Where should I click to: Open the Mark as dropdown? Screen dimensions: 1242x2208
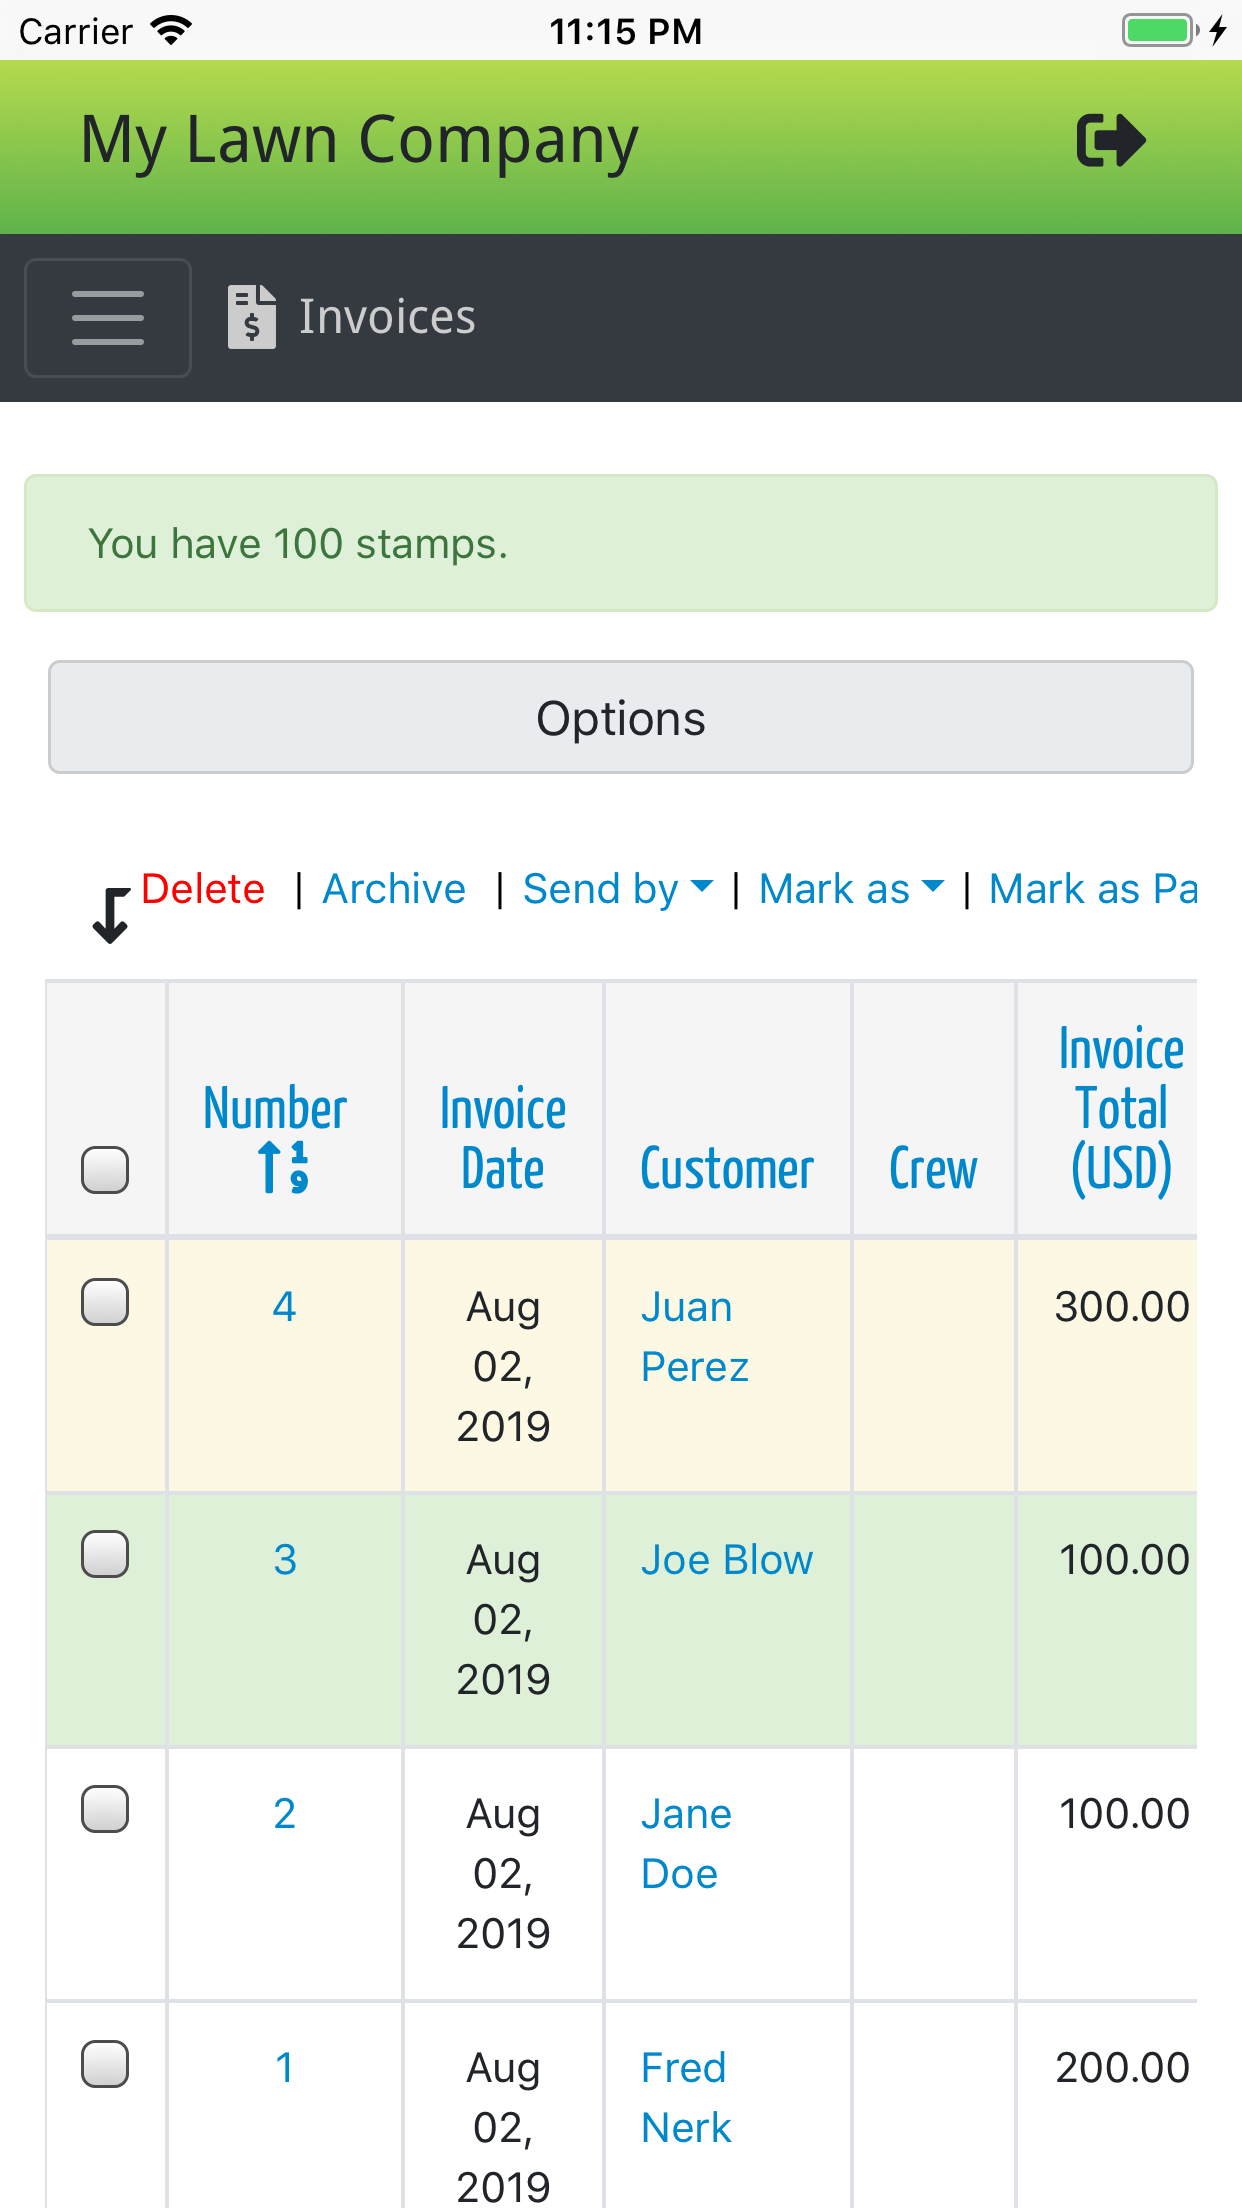click(x=851, y=889)
